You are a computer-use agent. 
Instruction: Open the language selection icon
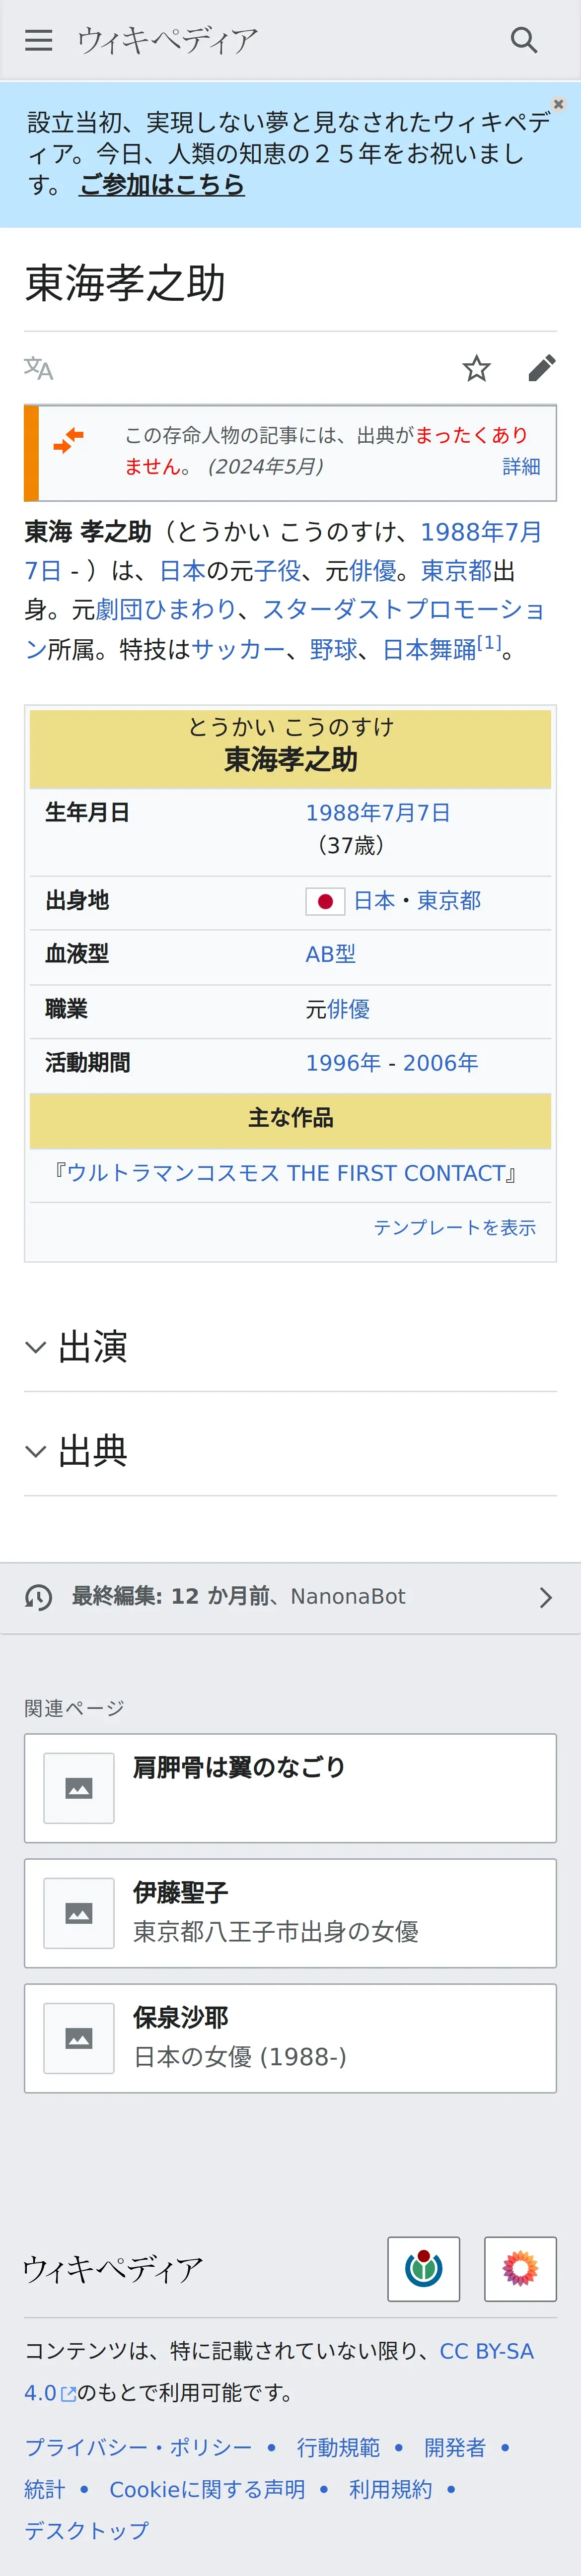point(39,368)
